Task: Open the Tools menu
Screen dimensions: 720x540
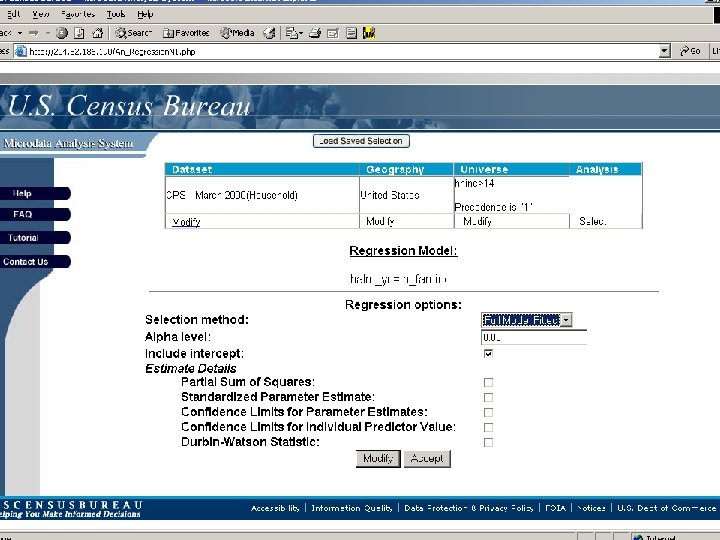Action: coord(116,14)
